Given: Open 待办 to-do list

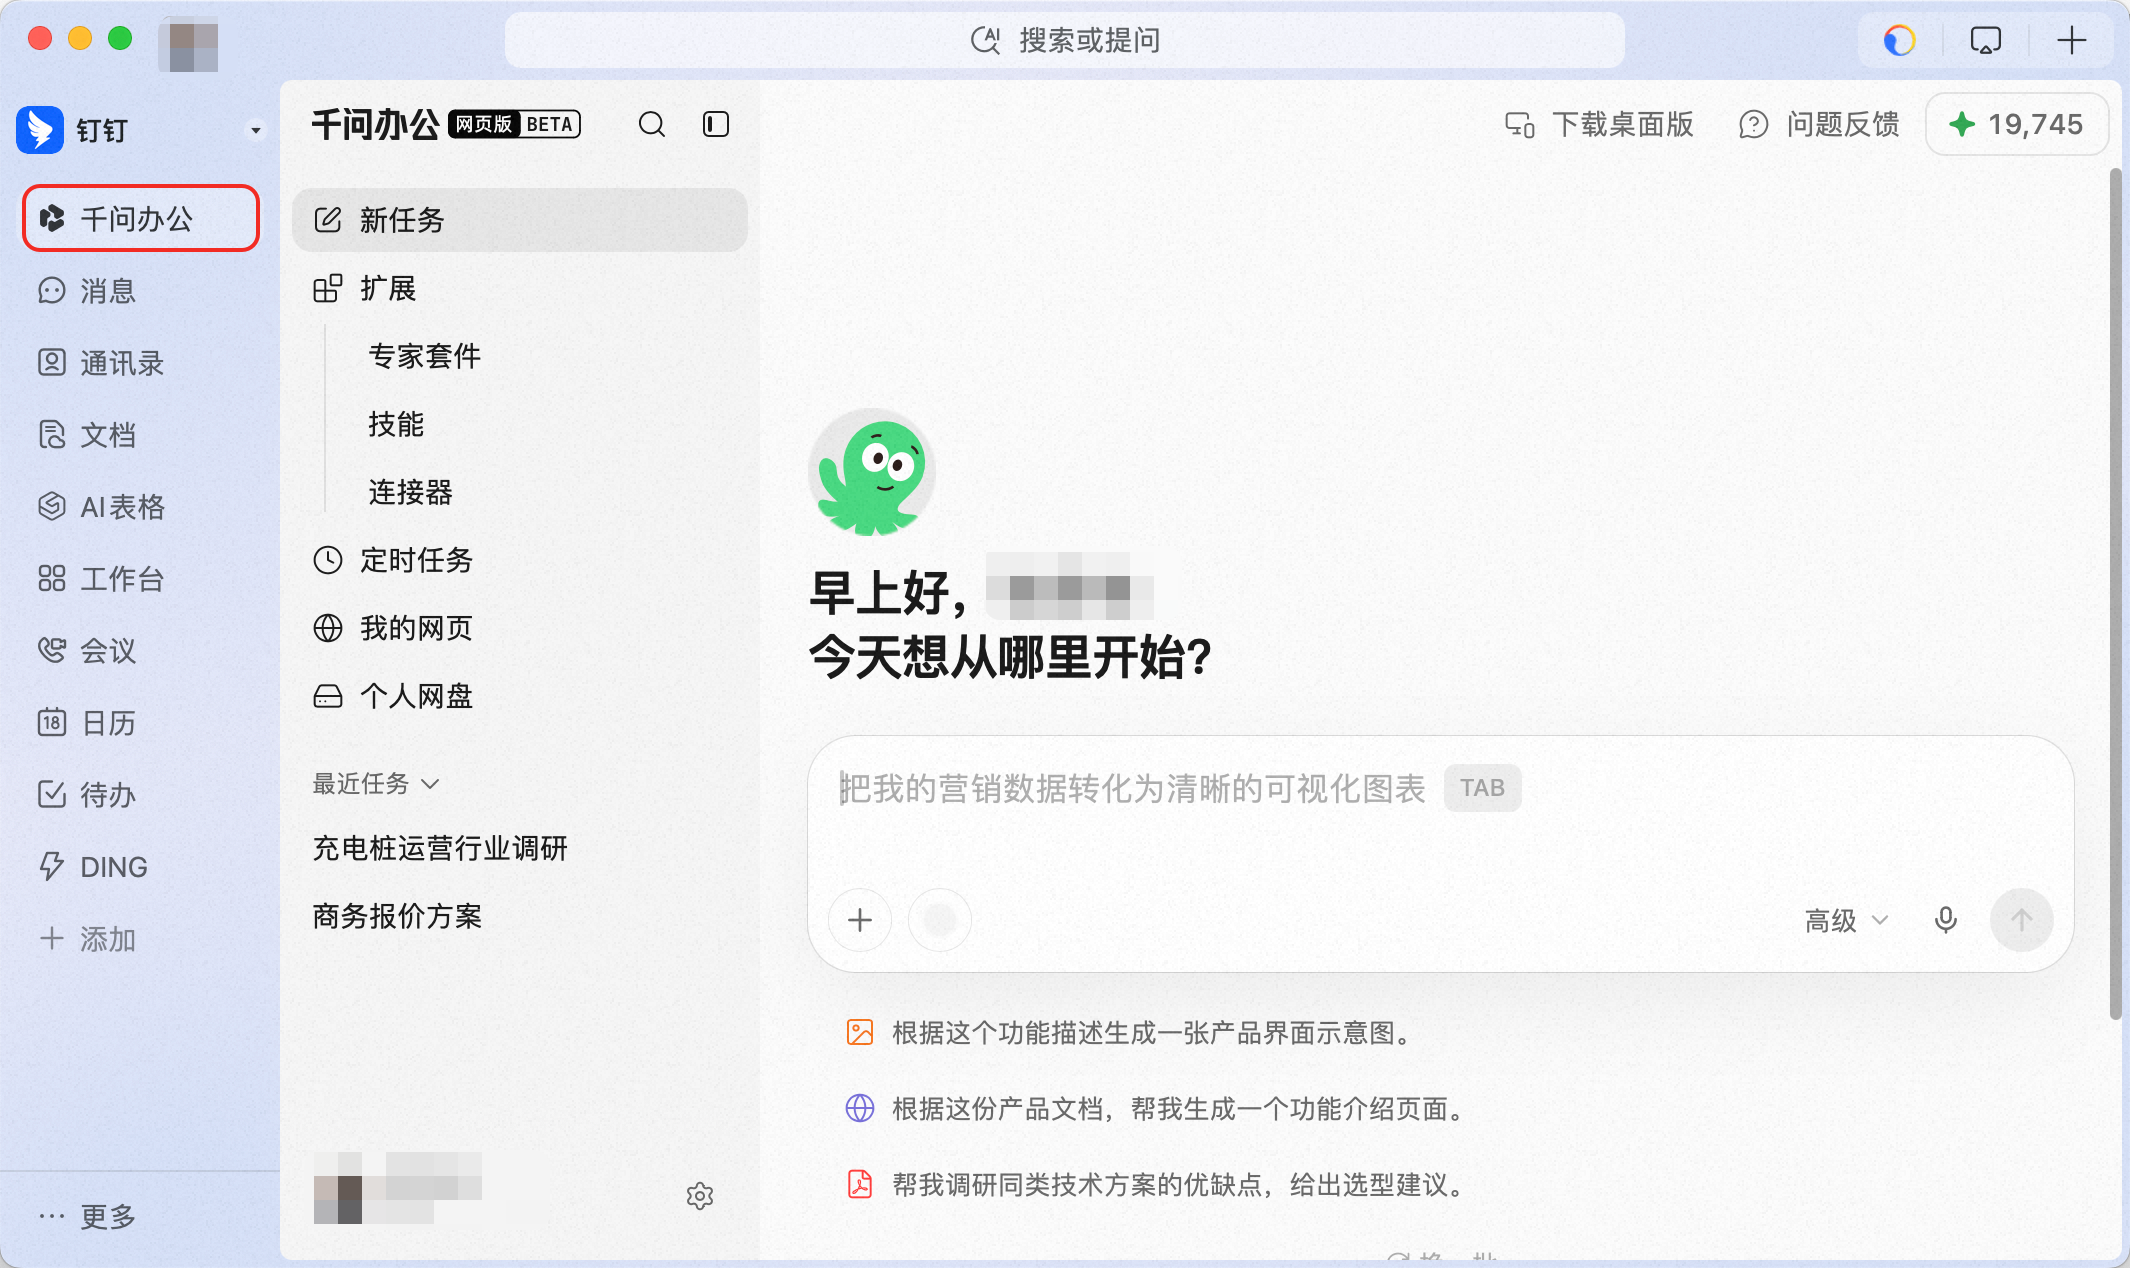Looking at the screenshot, I should click(x=141, y=795).
